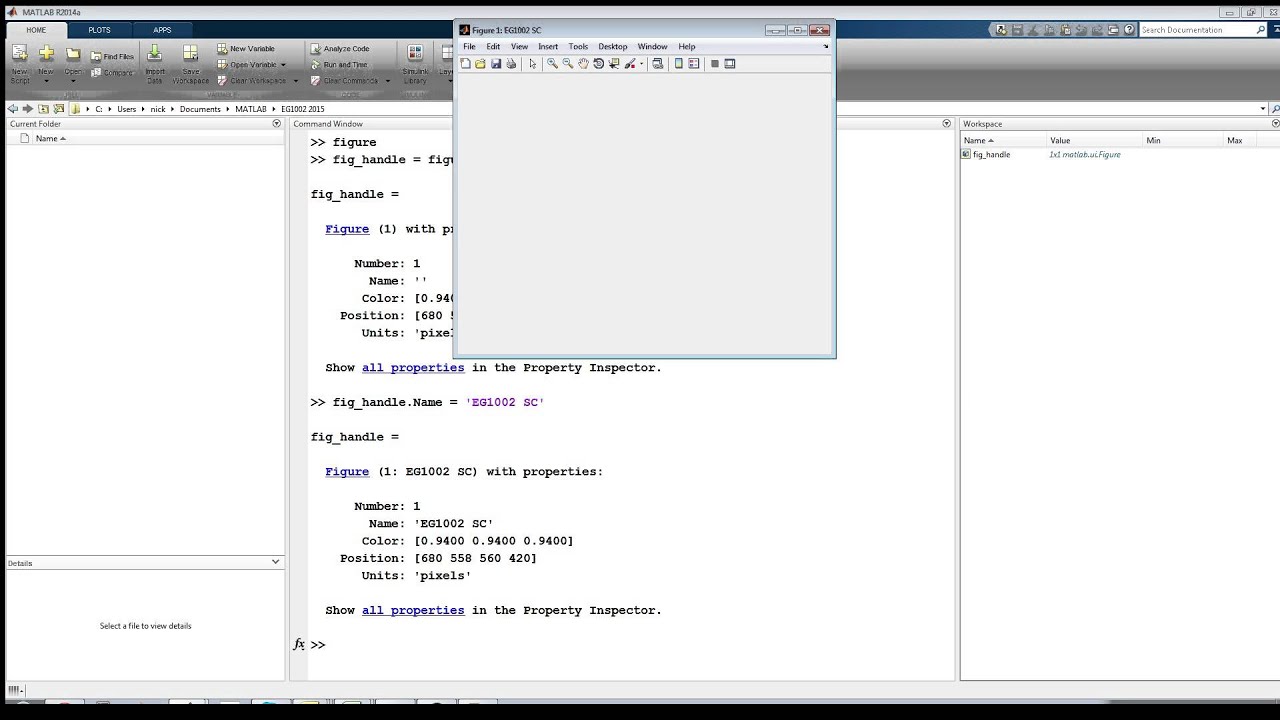Click the up one folder icon
Image resolution: width=1280 pixels, height=720 pixels.
point(44,109)
